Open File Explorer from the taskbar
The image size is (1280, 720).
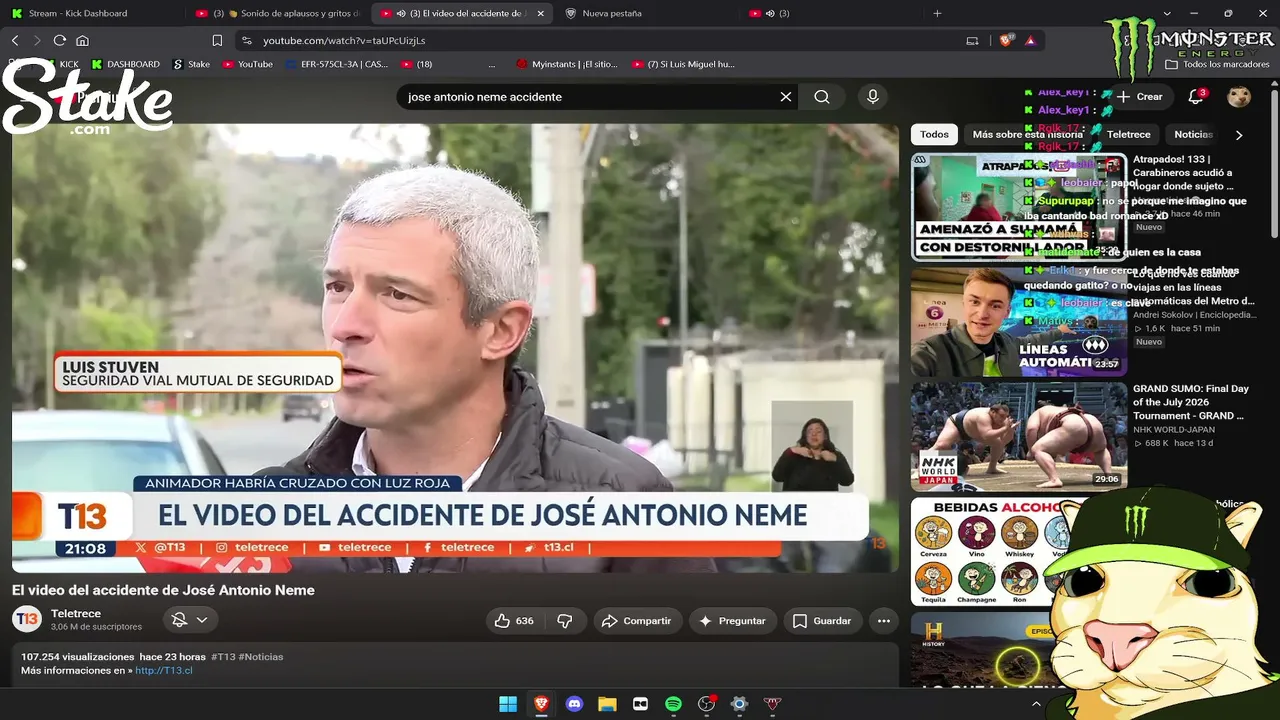pos(607,704)
